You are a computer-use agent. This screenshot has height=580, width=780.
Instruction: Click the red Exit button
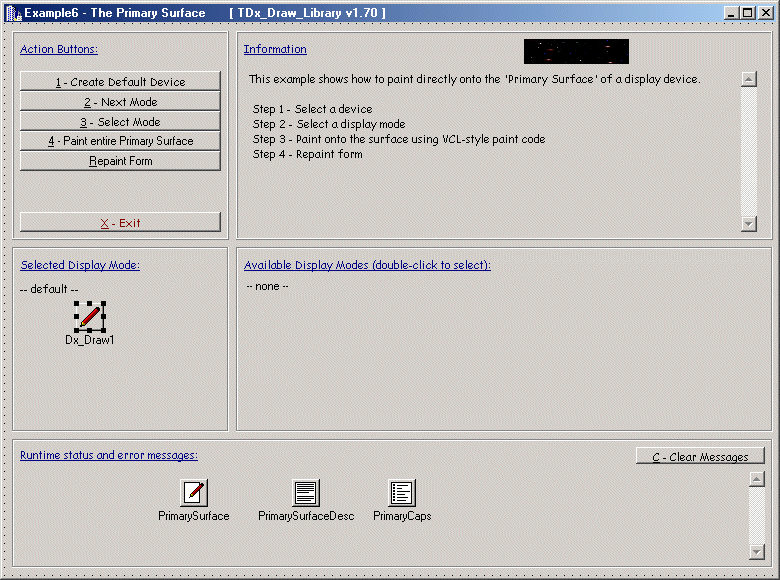coord(120,223)
